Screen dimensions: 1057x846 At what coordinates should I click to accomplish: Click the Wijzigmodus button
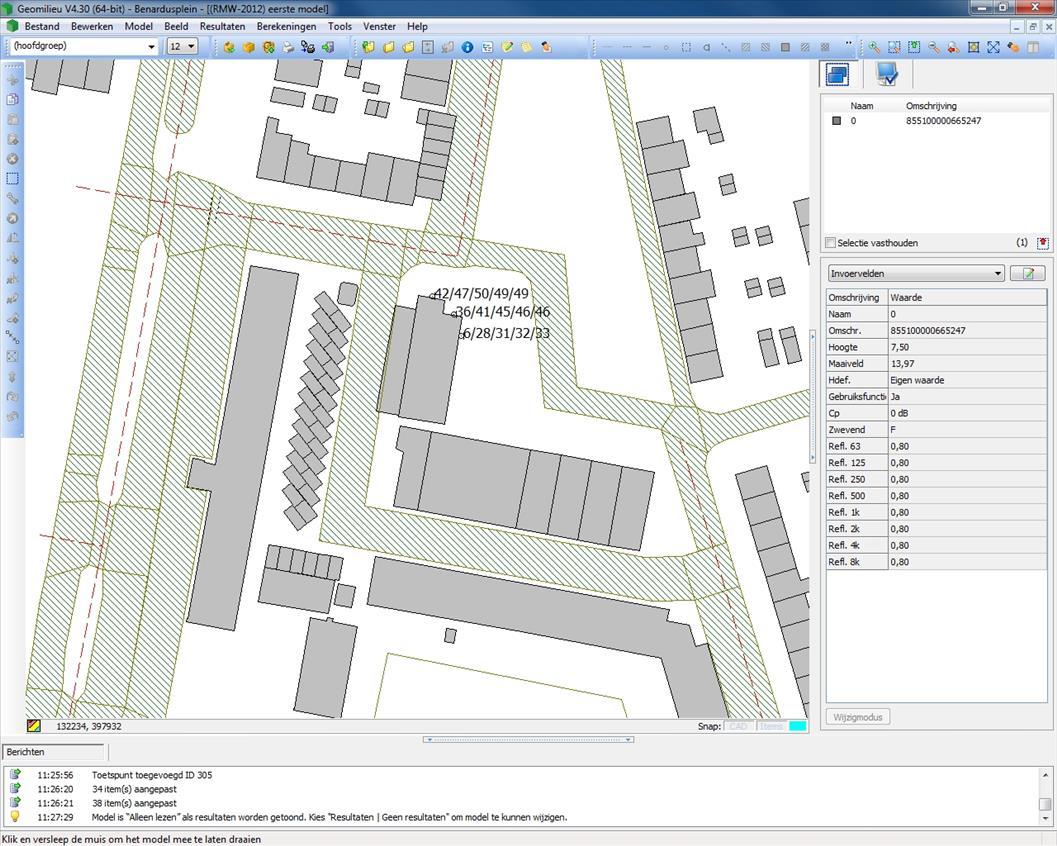(x=858, y=717)
